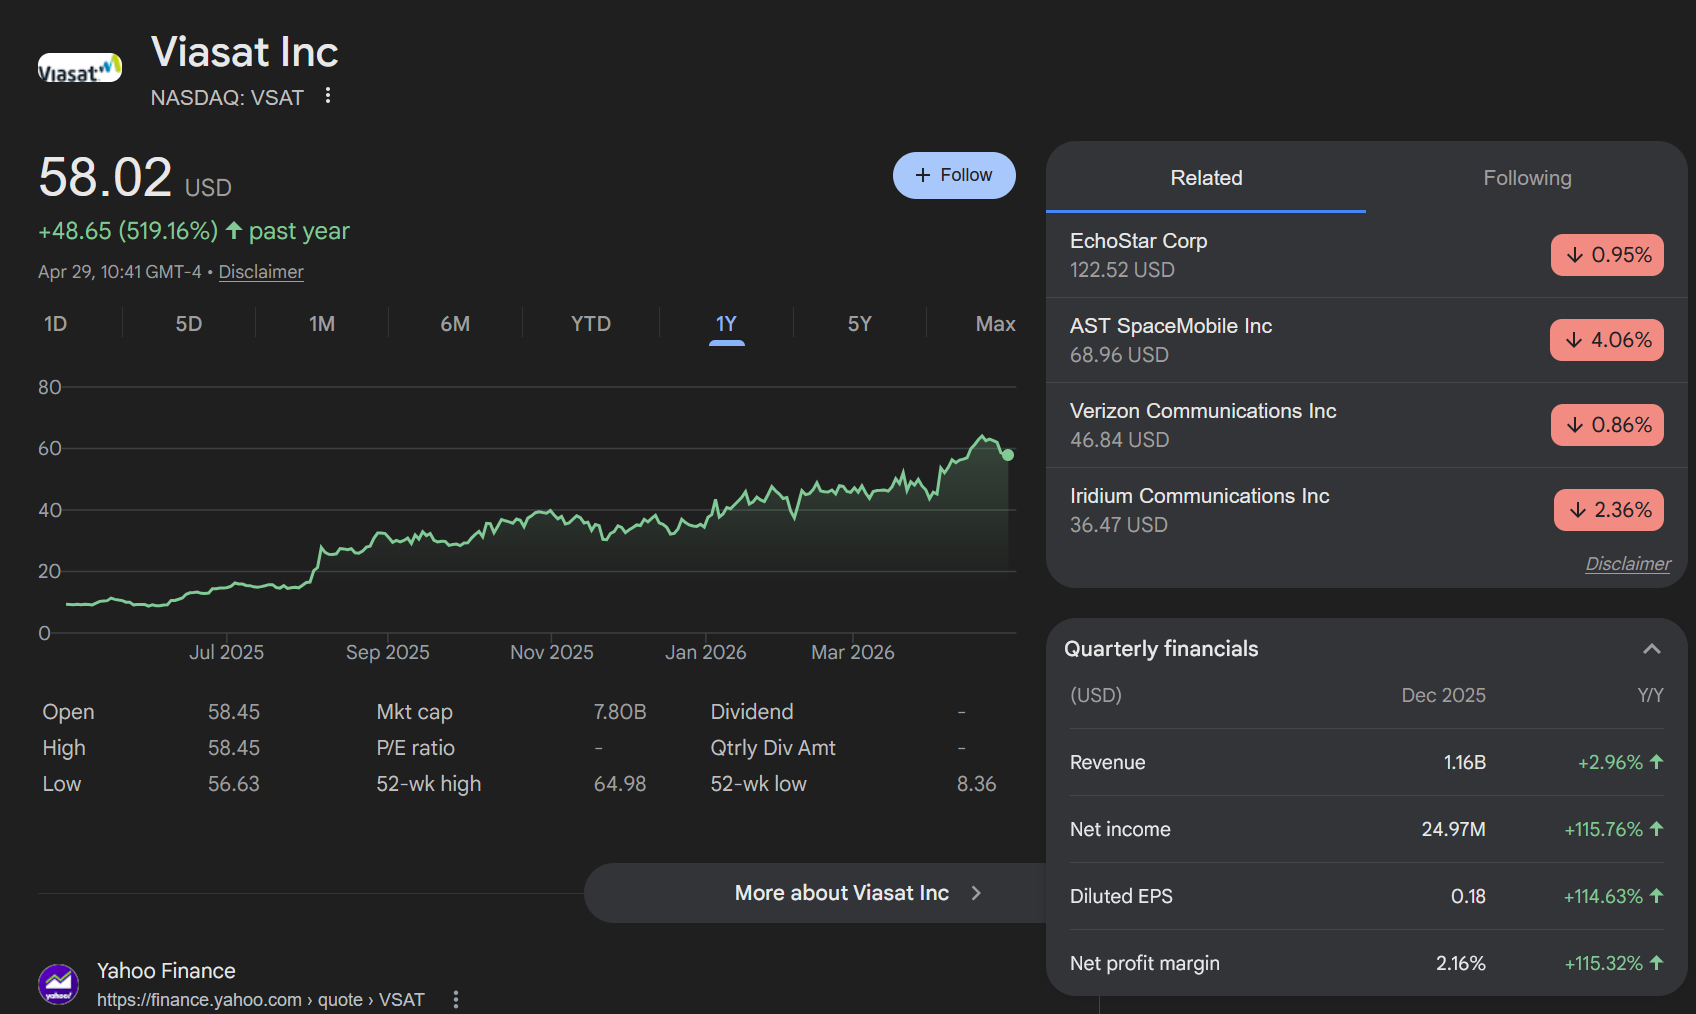Open AST SpaceMobile Inc stock entry

pyautogui.click(x=1366, y=340)
